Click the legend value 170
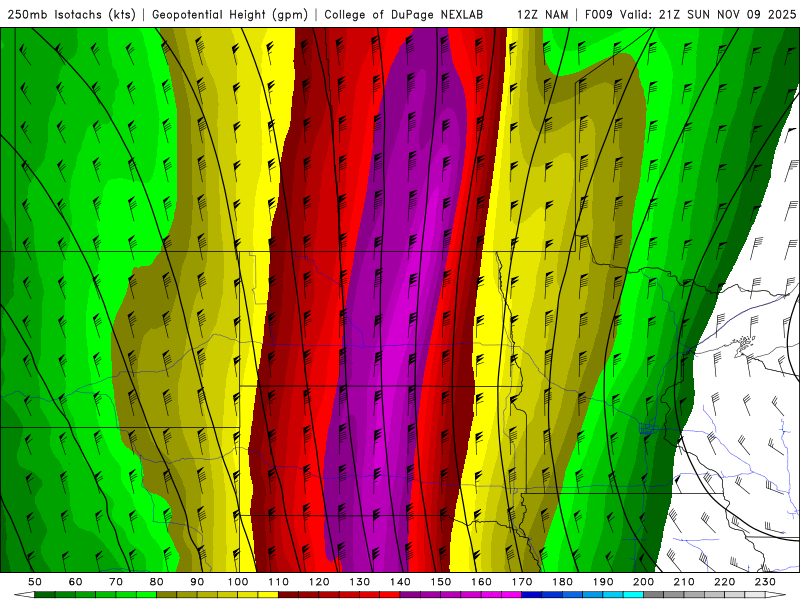 pos(522,582)
